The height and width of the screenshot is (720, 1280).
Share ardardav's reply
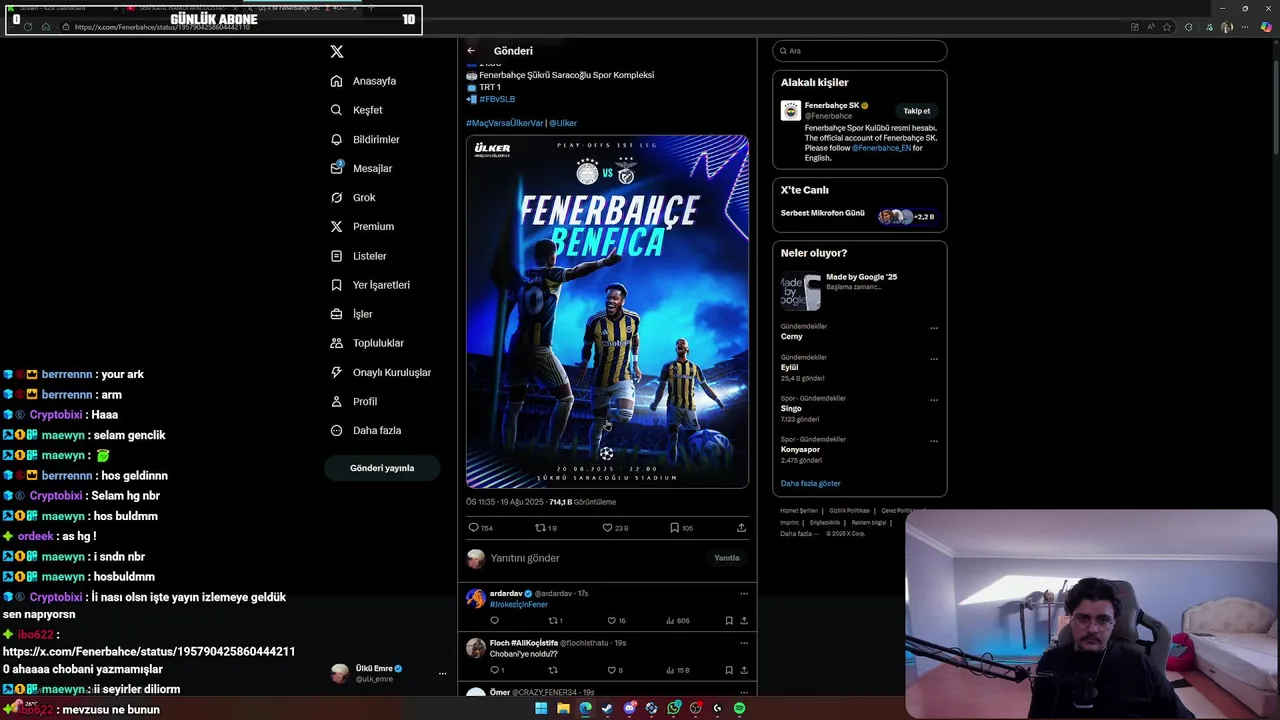click(x=743, y=621)
